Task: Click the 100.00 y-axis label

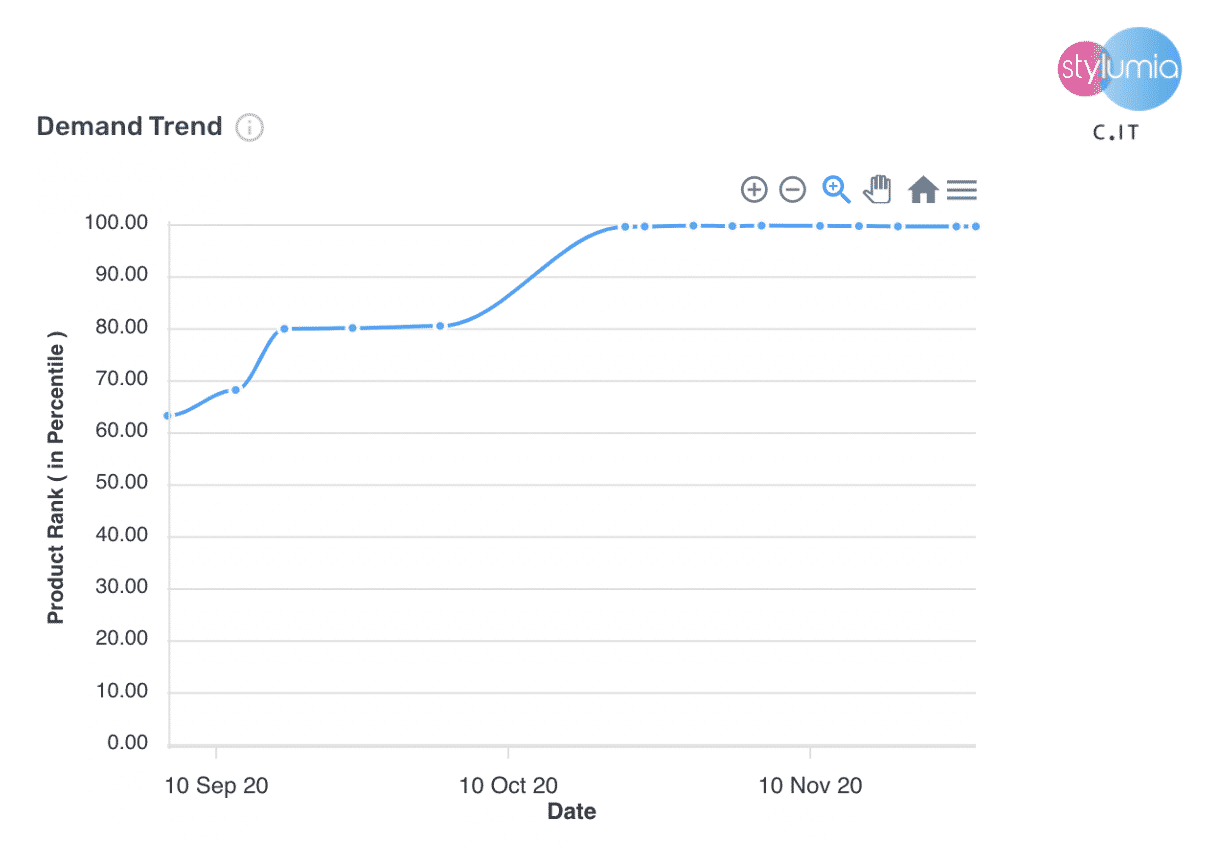Action: point(117,224)
